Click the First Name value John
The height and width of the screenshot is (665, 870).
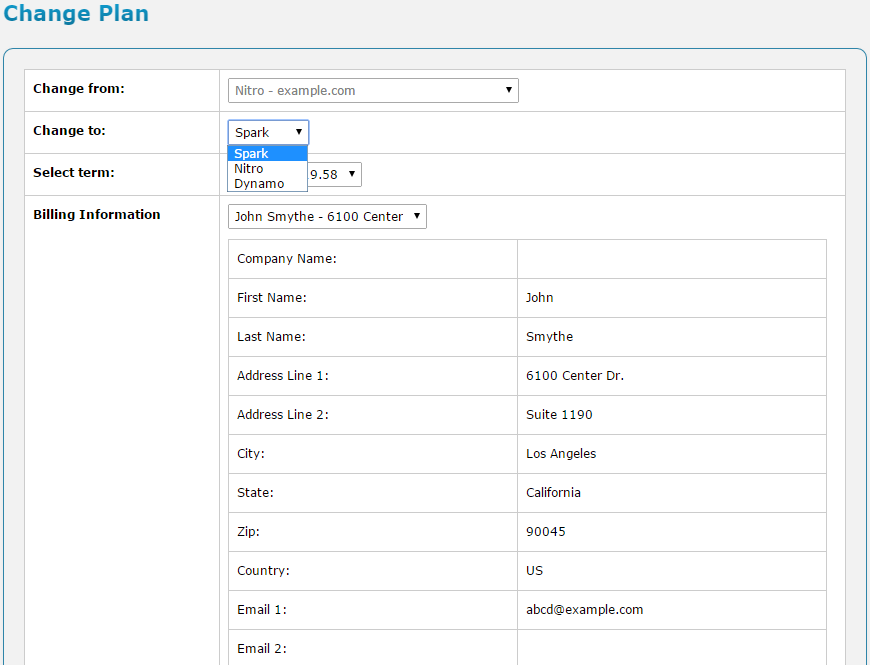point(540,298)
